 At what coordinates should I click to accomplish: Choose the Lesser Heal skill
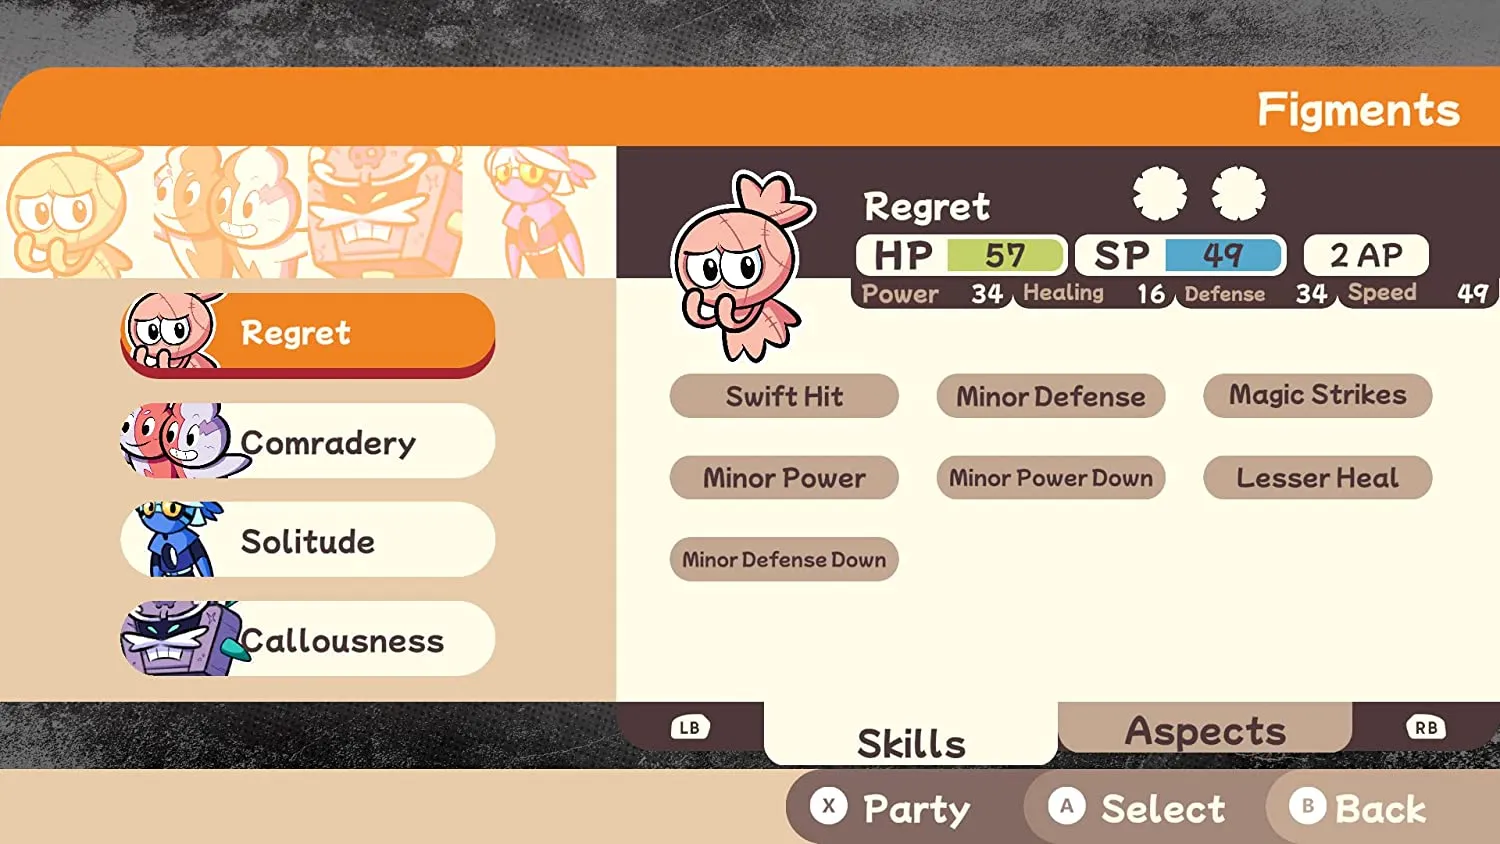1318,478
